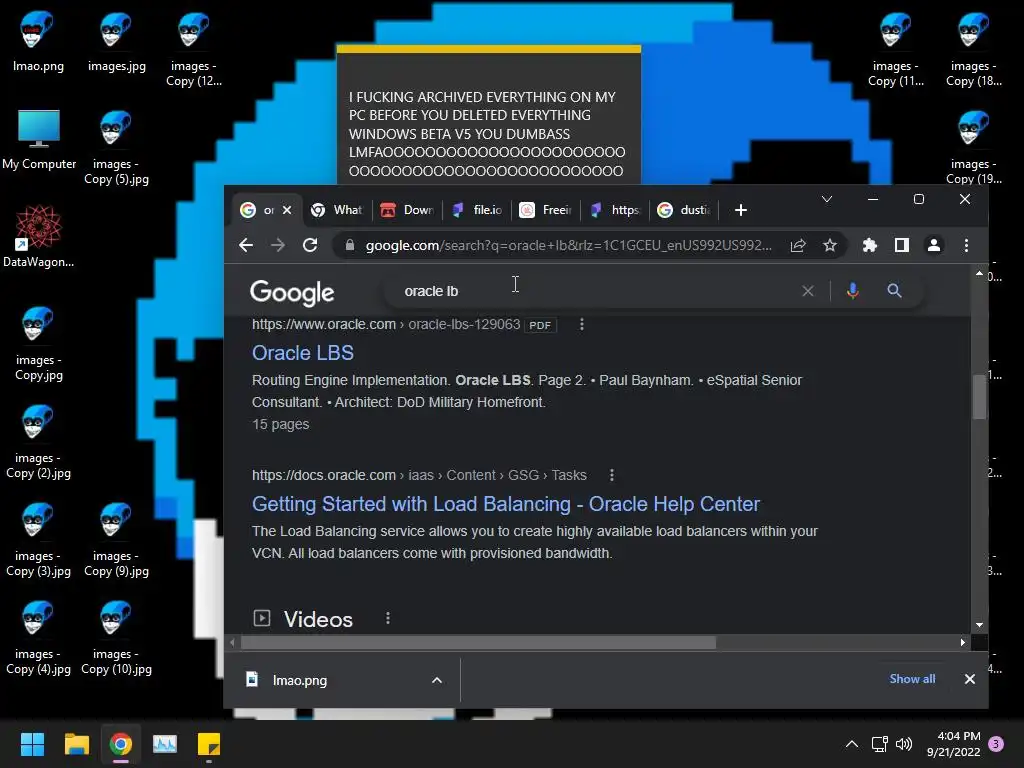
Task: Select images - Copy (2).jpg on desktop
Action: 38,441
